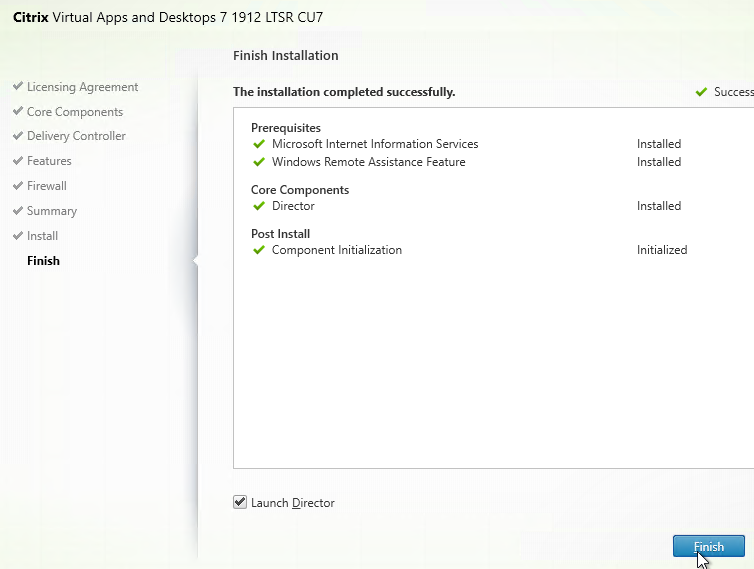Click Installed status for Windows Remote Assistance Feature
Image resolution: width=754 pixels, height=569 pixels.
(659, 162)
